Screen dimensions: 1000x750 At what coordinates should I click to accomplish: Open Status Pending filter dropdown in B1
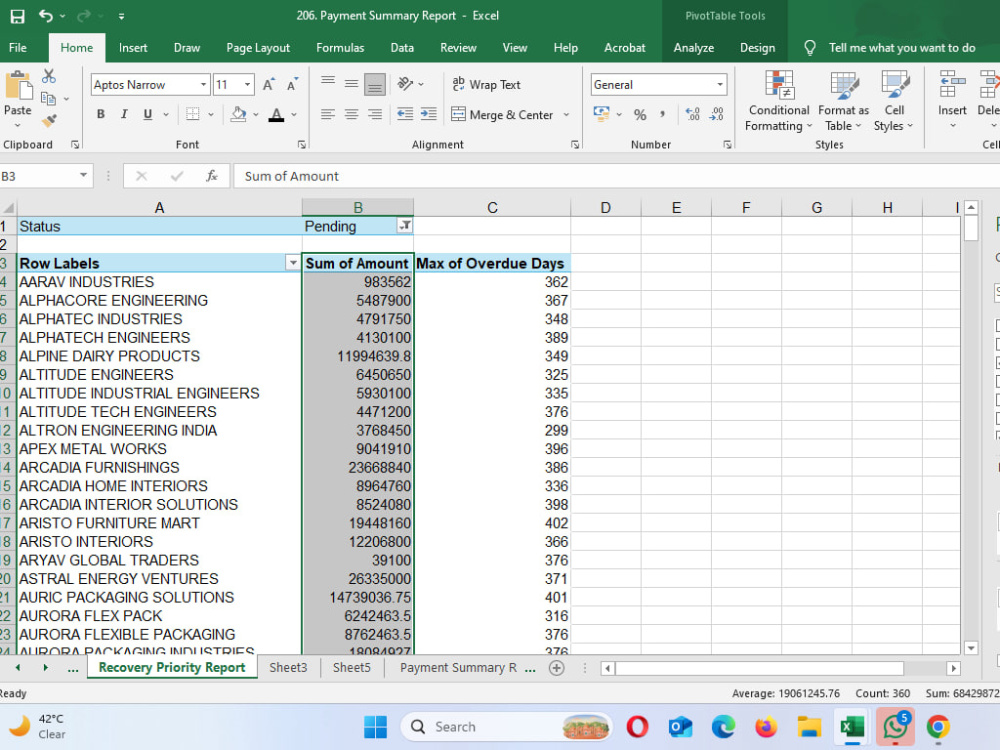point(404,226)
